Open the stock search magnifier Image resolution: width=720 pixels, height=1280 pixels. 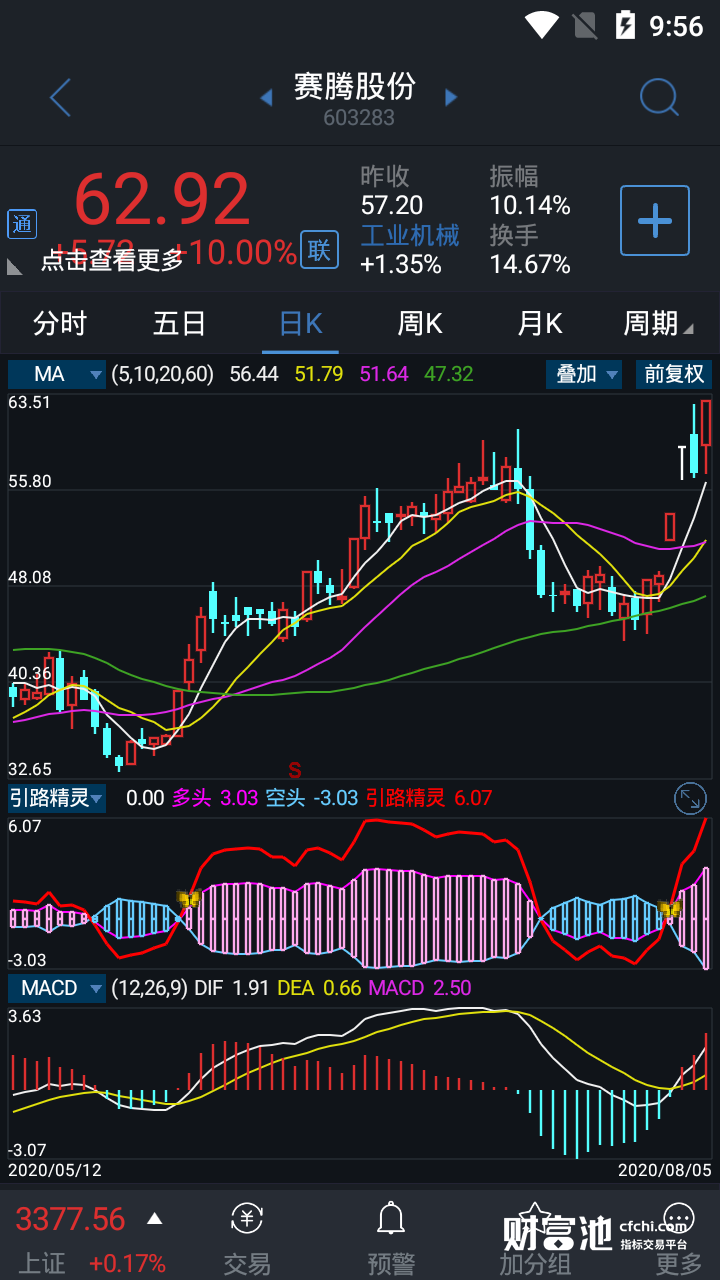(659, 98)
